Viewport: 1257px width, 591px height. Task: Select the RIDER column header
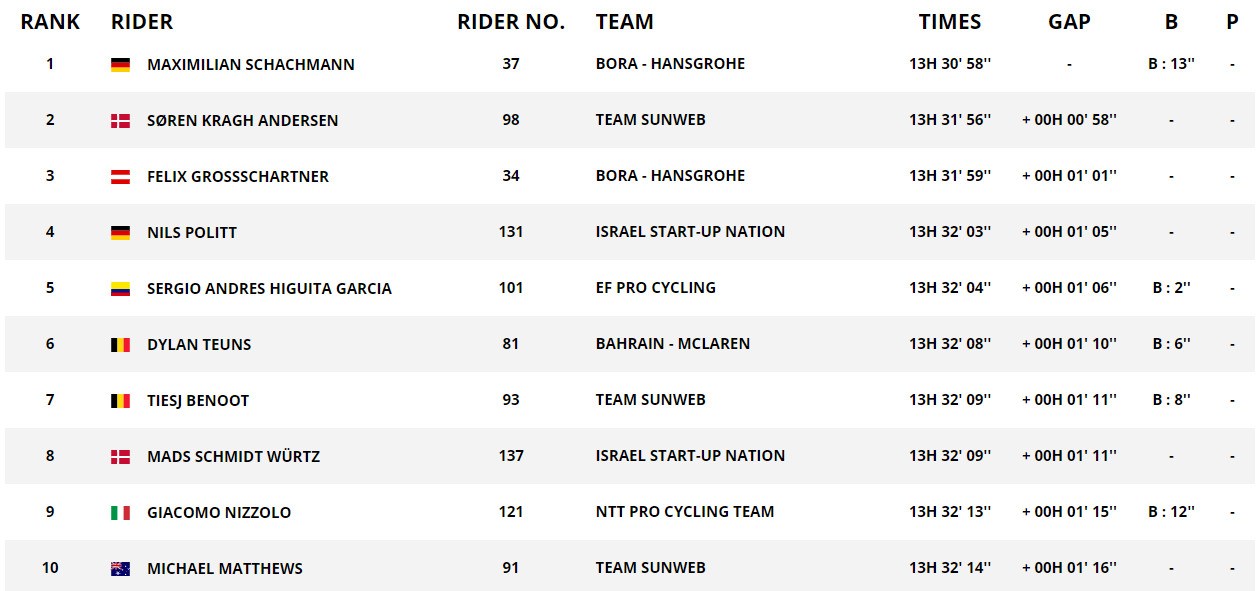(x=142, y=22)
